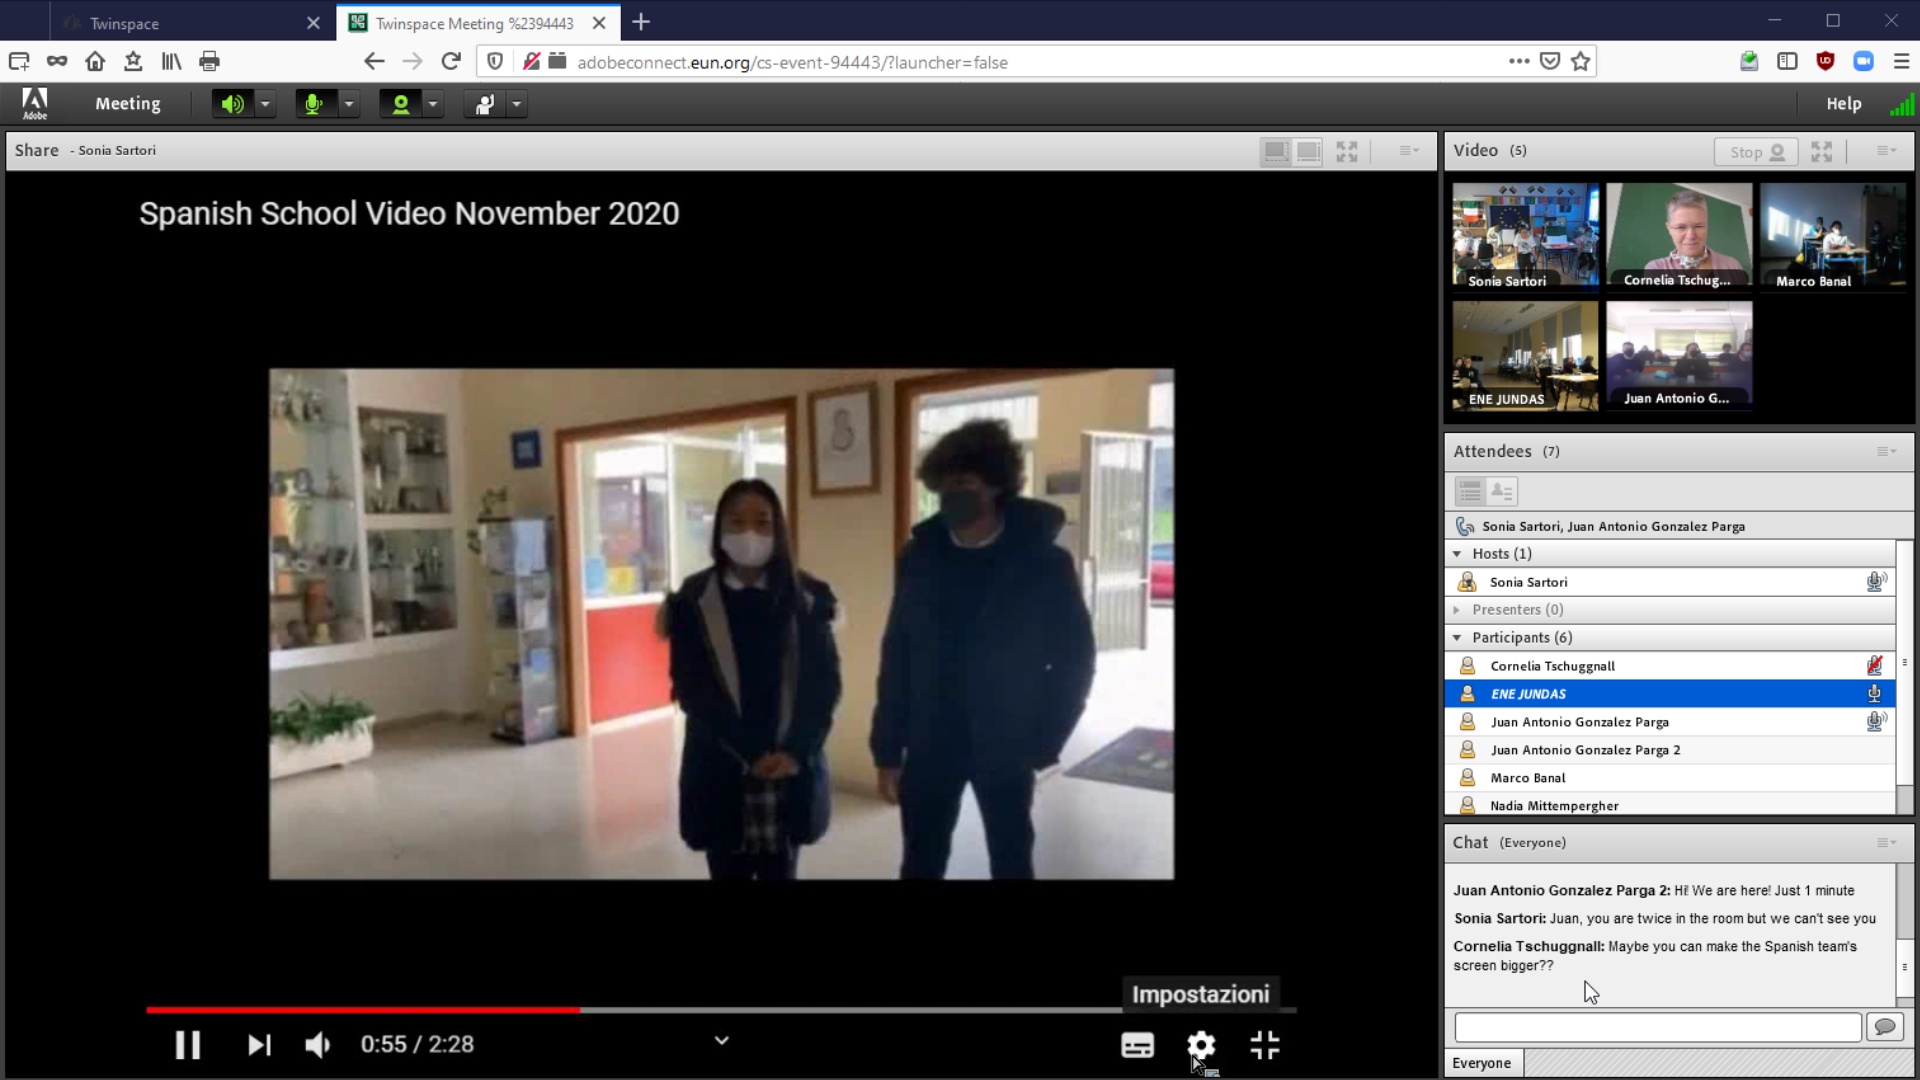Open YouTube settings gear icon
This screenshot has height=1080, width=1920.
(x=1201, y=1045)
